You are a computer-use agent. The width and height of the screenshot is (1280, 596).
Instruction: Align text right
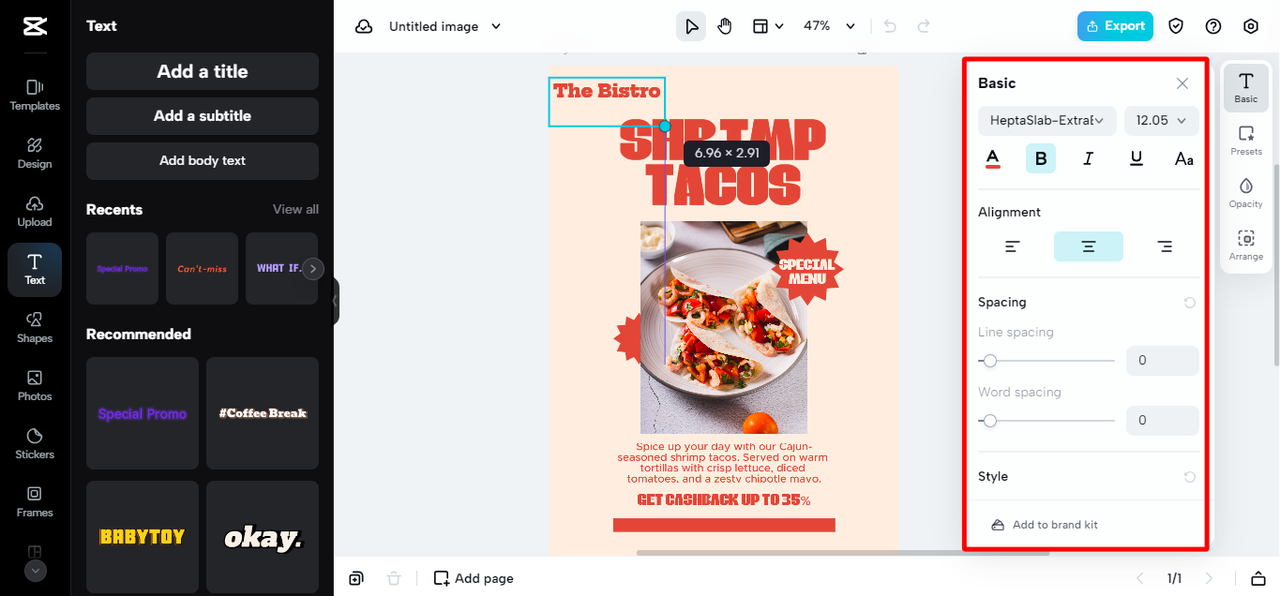tap(1164, 246)
